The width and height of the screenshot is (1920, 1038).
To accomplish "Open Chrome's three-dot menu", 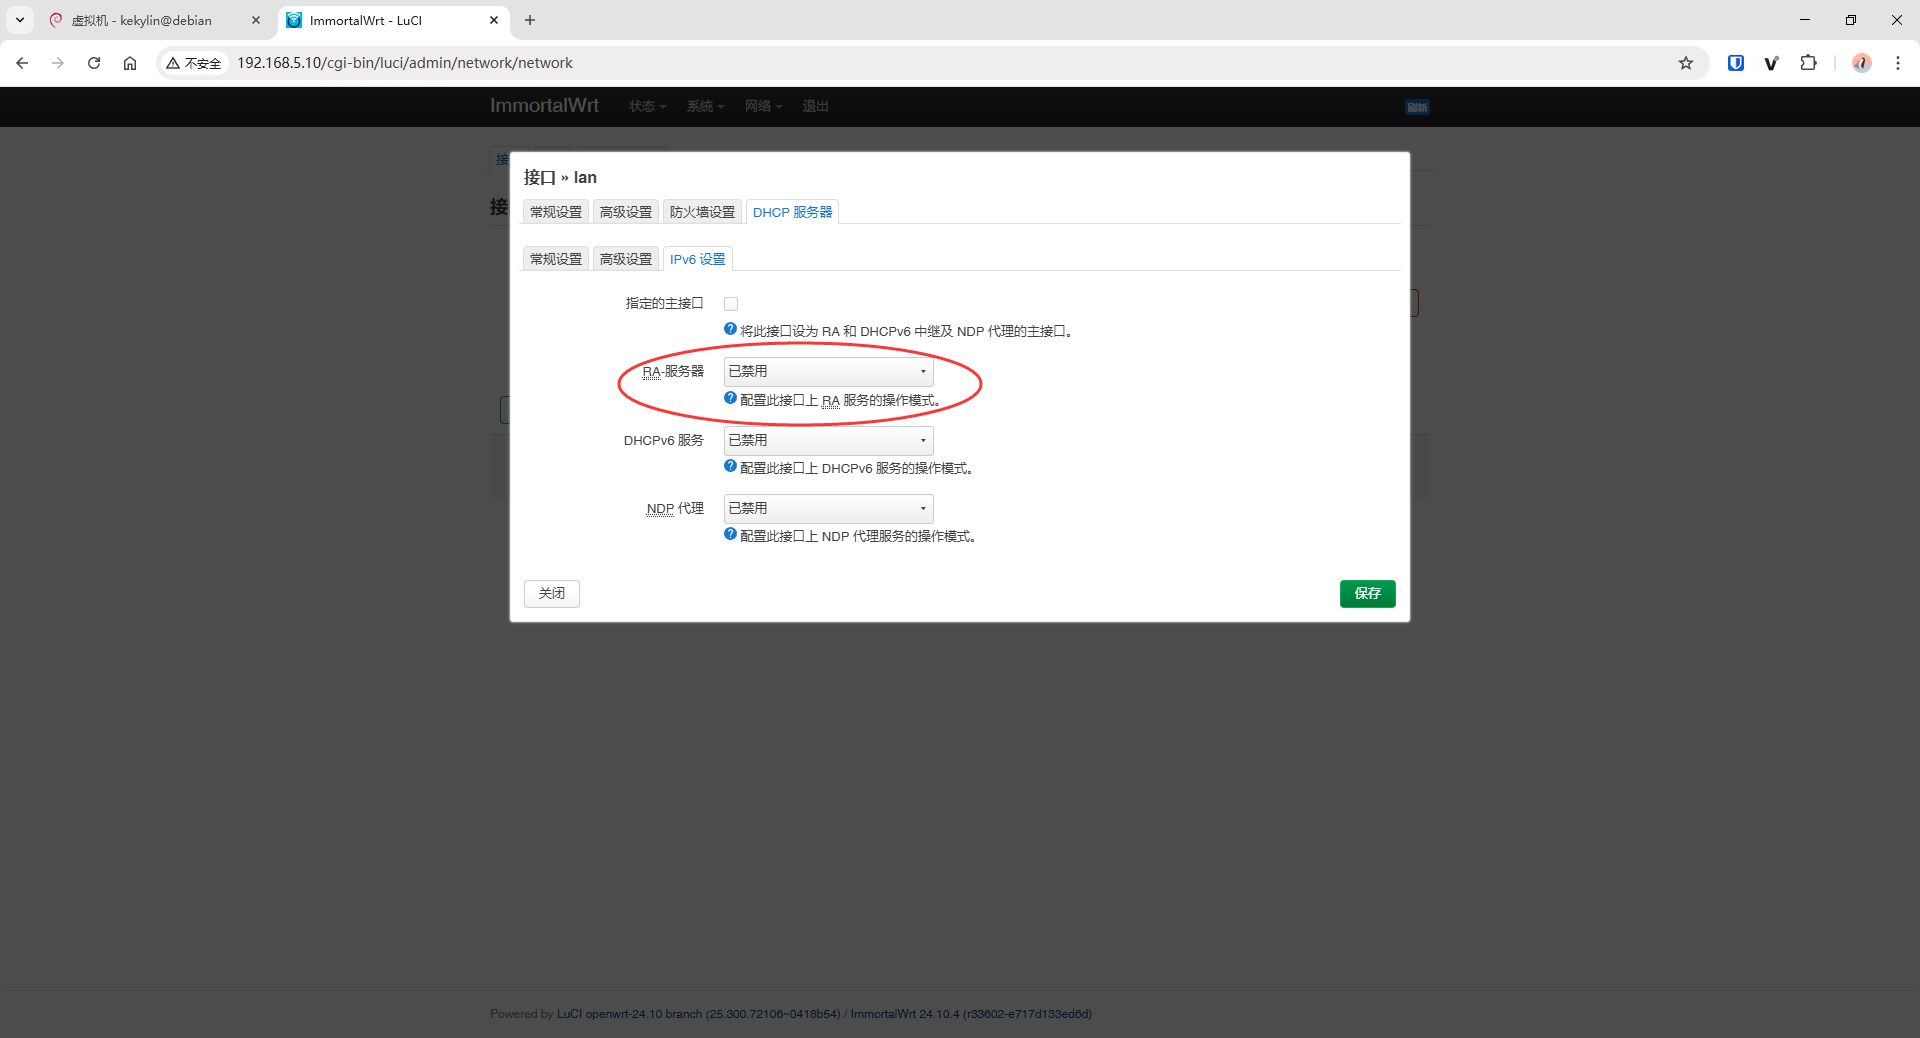I will 1899,62.
